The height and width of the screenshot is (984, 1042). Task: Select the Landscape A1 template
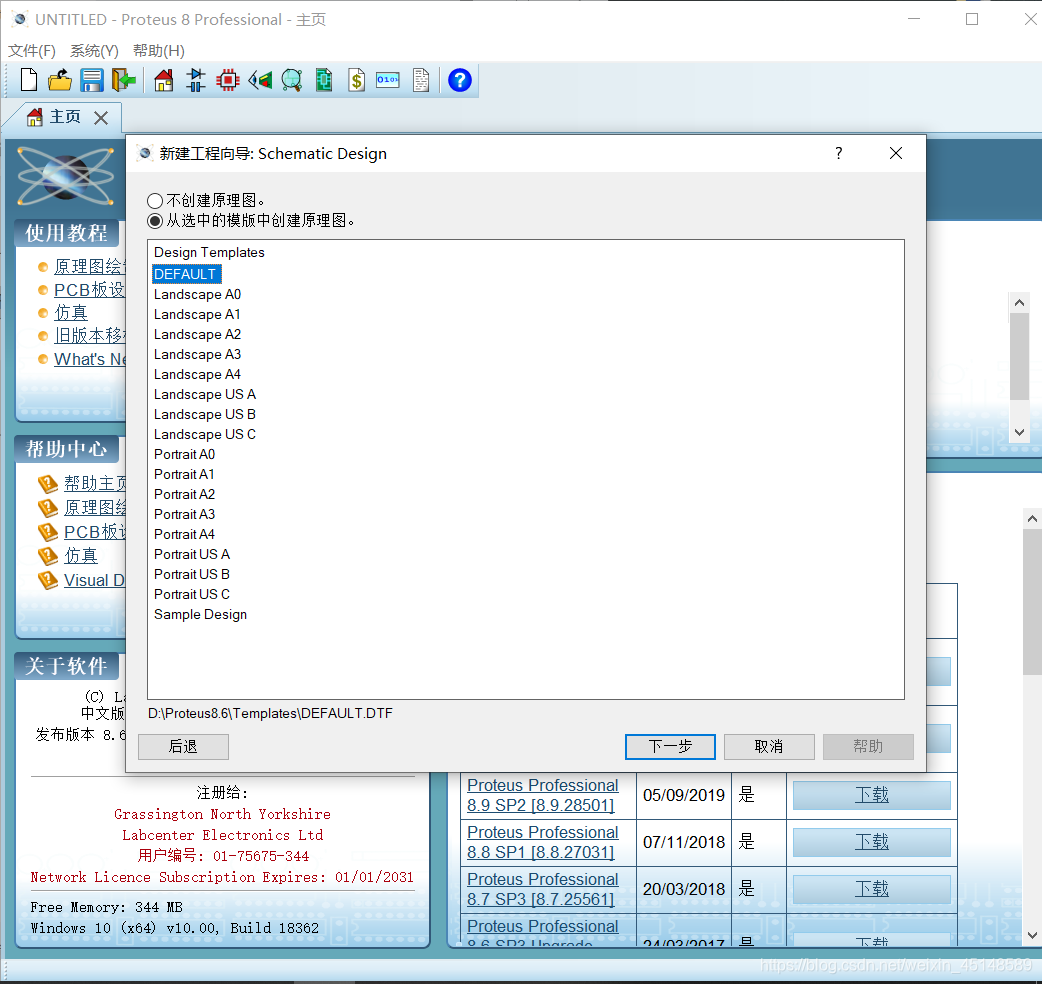coord(197,314)
